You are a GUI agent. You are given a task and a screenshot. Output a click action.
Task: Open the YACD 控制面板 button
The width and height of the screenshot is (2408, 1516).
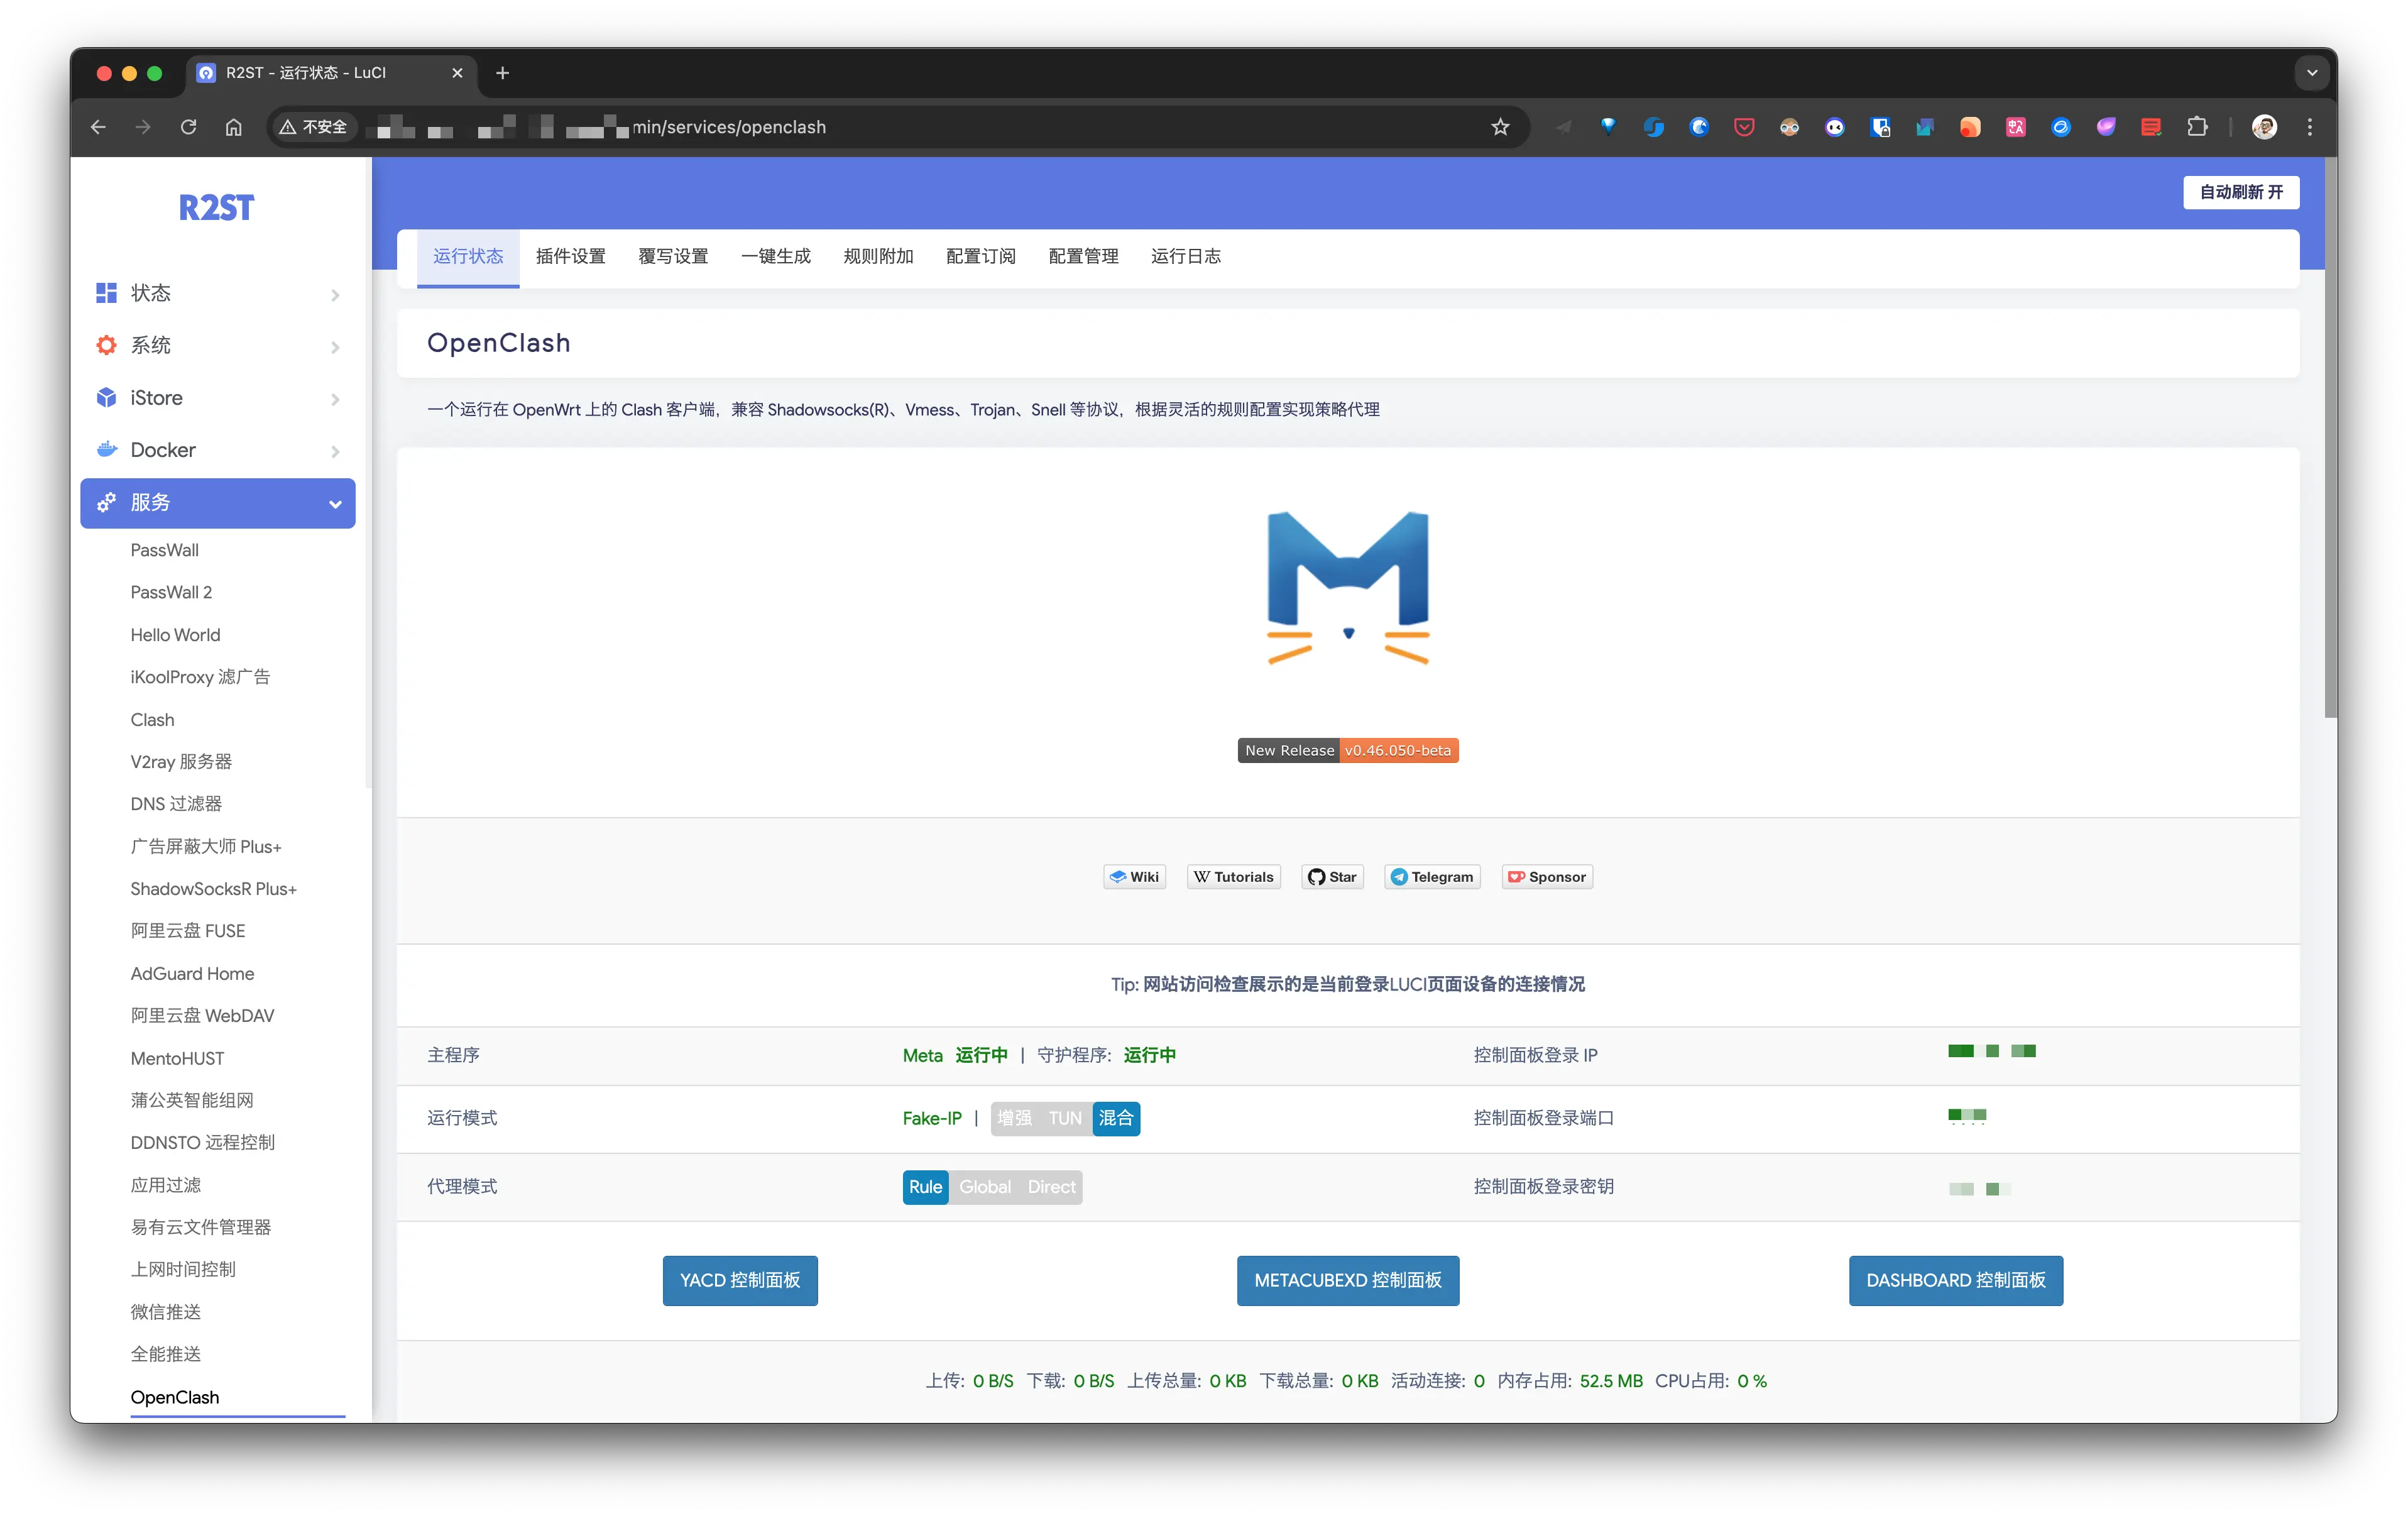[739, 1280]
